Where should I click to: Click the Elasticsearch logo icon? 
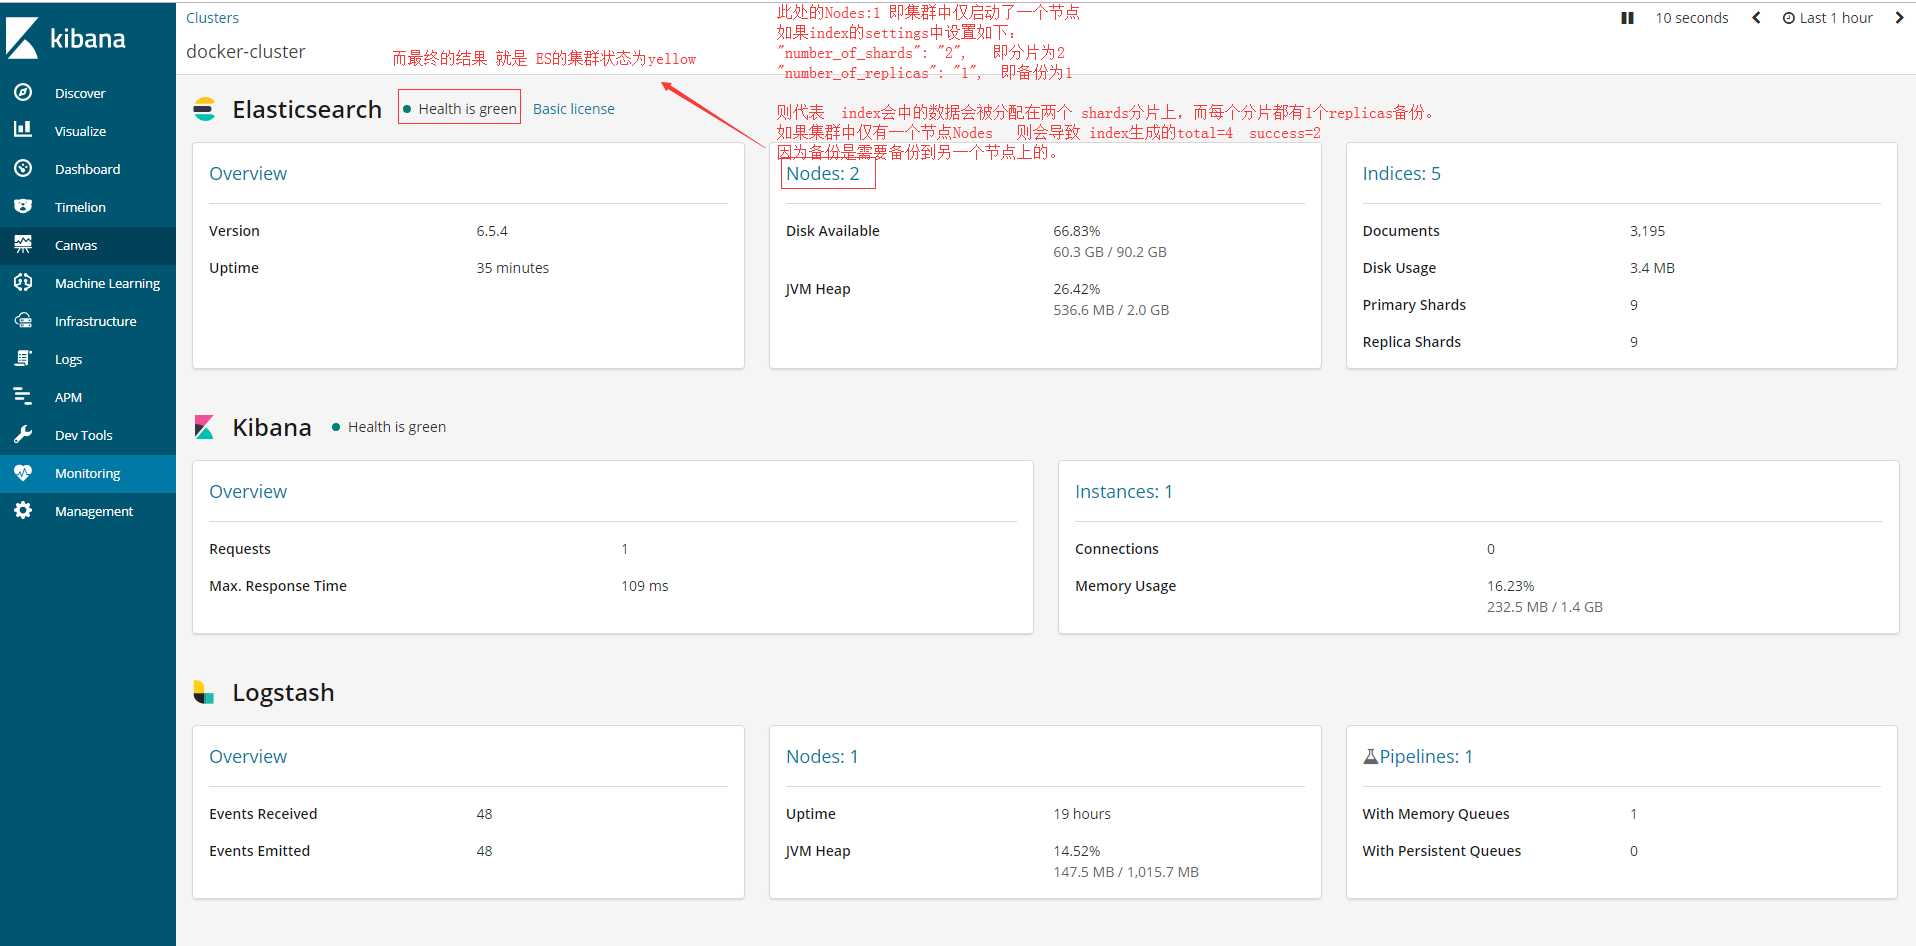(x=204, y=109)
